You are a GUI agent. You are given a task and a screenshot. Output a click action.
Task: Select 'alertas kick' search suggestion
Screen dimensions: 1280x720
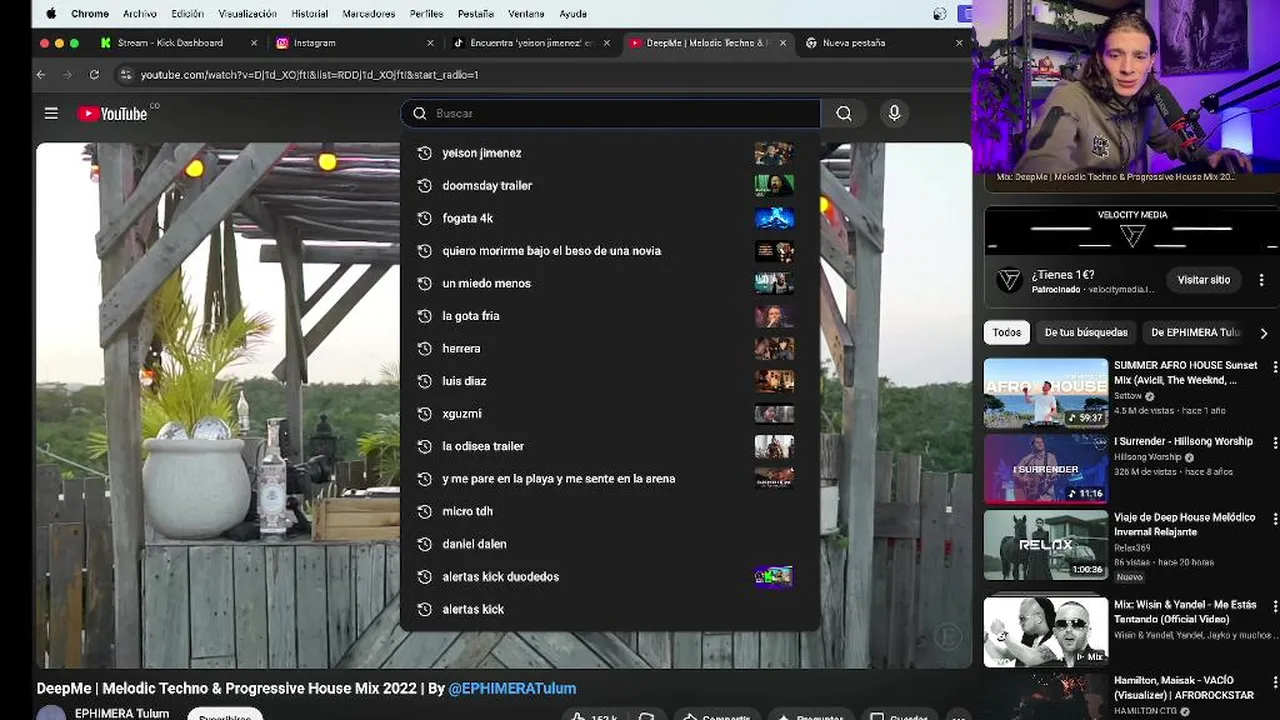point(609,609)
